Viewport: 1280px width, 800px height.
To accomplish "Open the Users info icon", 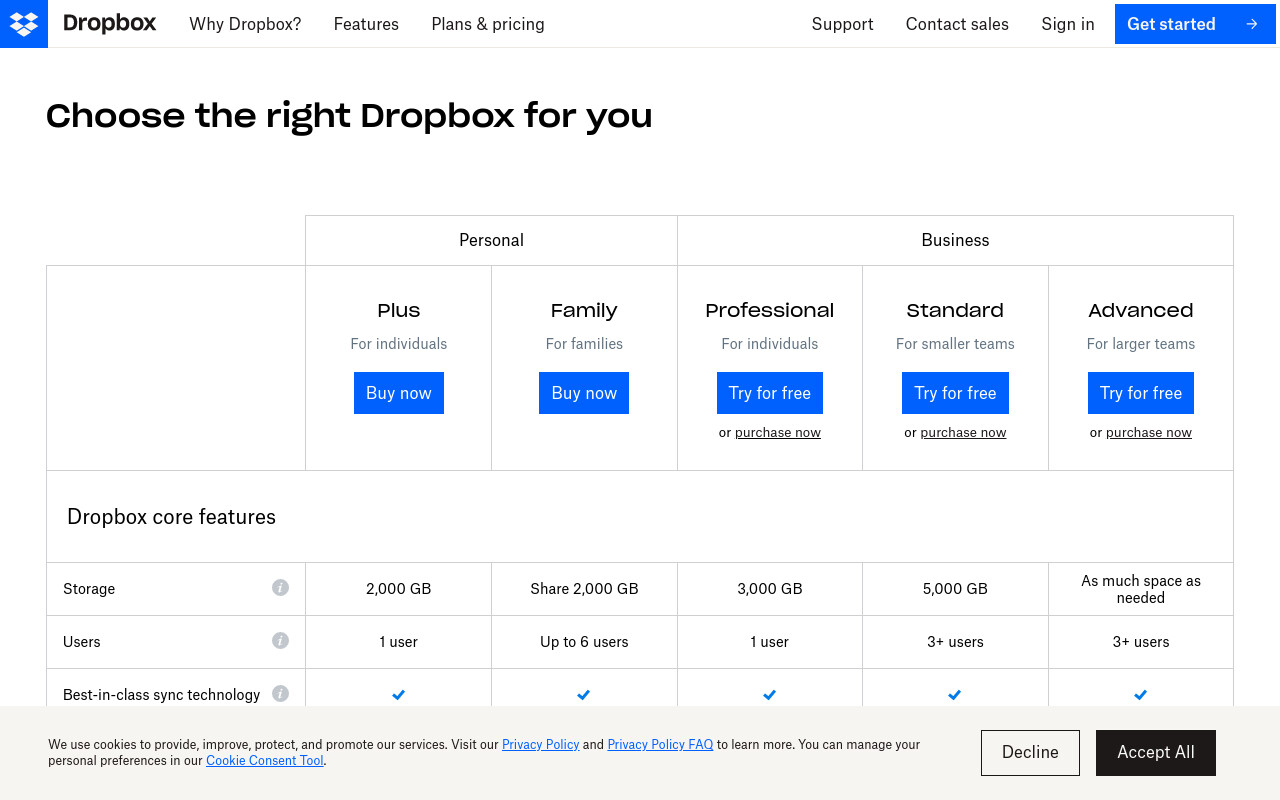I will coord(280,640).
